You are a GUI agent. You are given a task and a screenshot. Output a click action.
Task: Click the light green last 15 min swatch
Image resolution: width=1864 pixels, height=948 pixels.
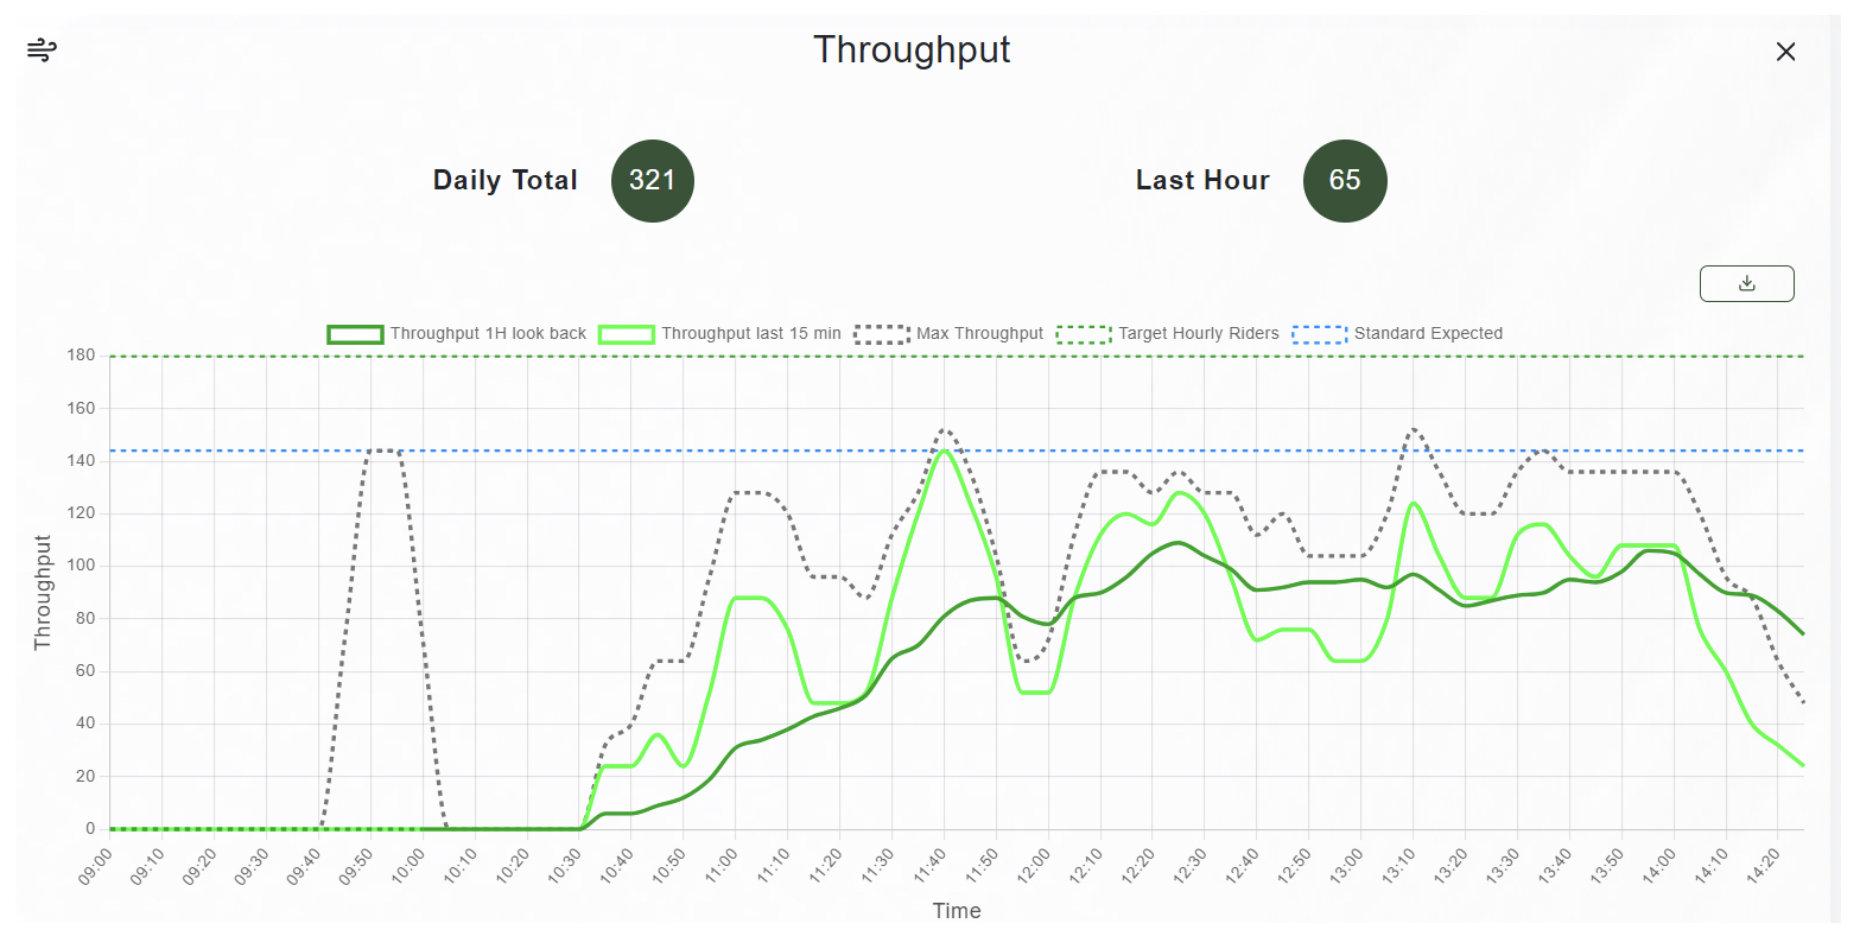[626, 334]
